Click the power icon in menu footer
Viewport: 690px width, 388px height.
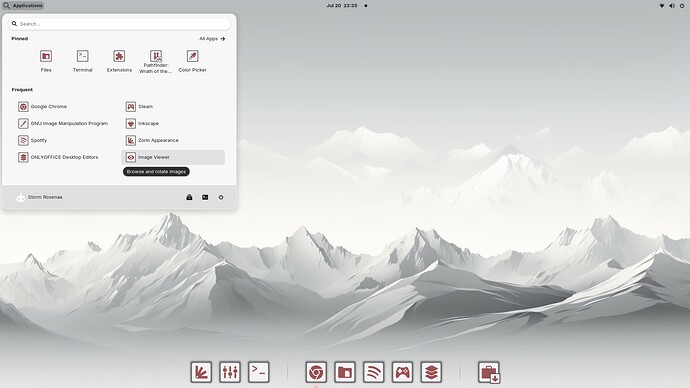click(x=221, y=197)
